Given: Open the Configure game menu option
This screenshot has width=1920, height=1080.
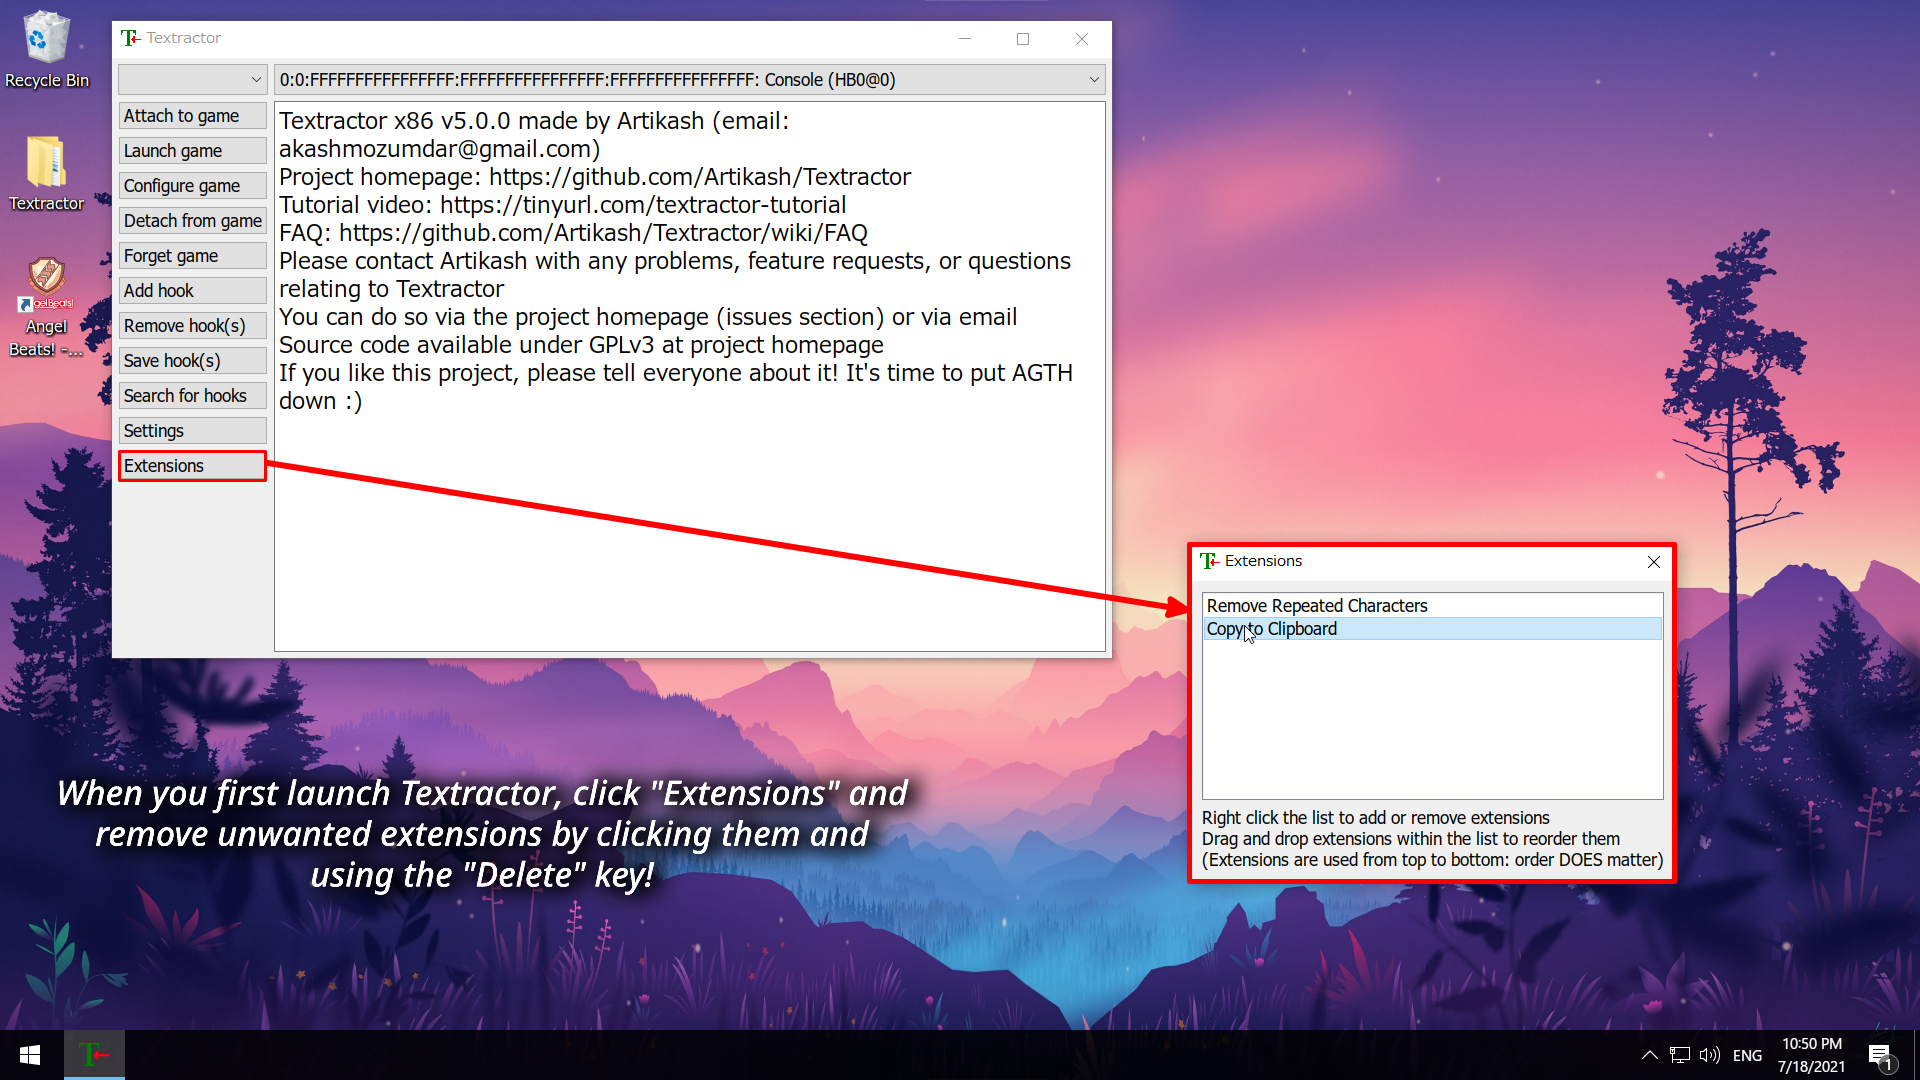Looking at the screenshot, I should [182, 186].
